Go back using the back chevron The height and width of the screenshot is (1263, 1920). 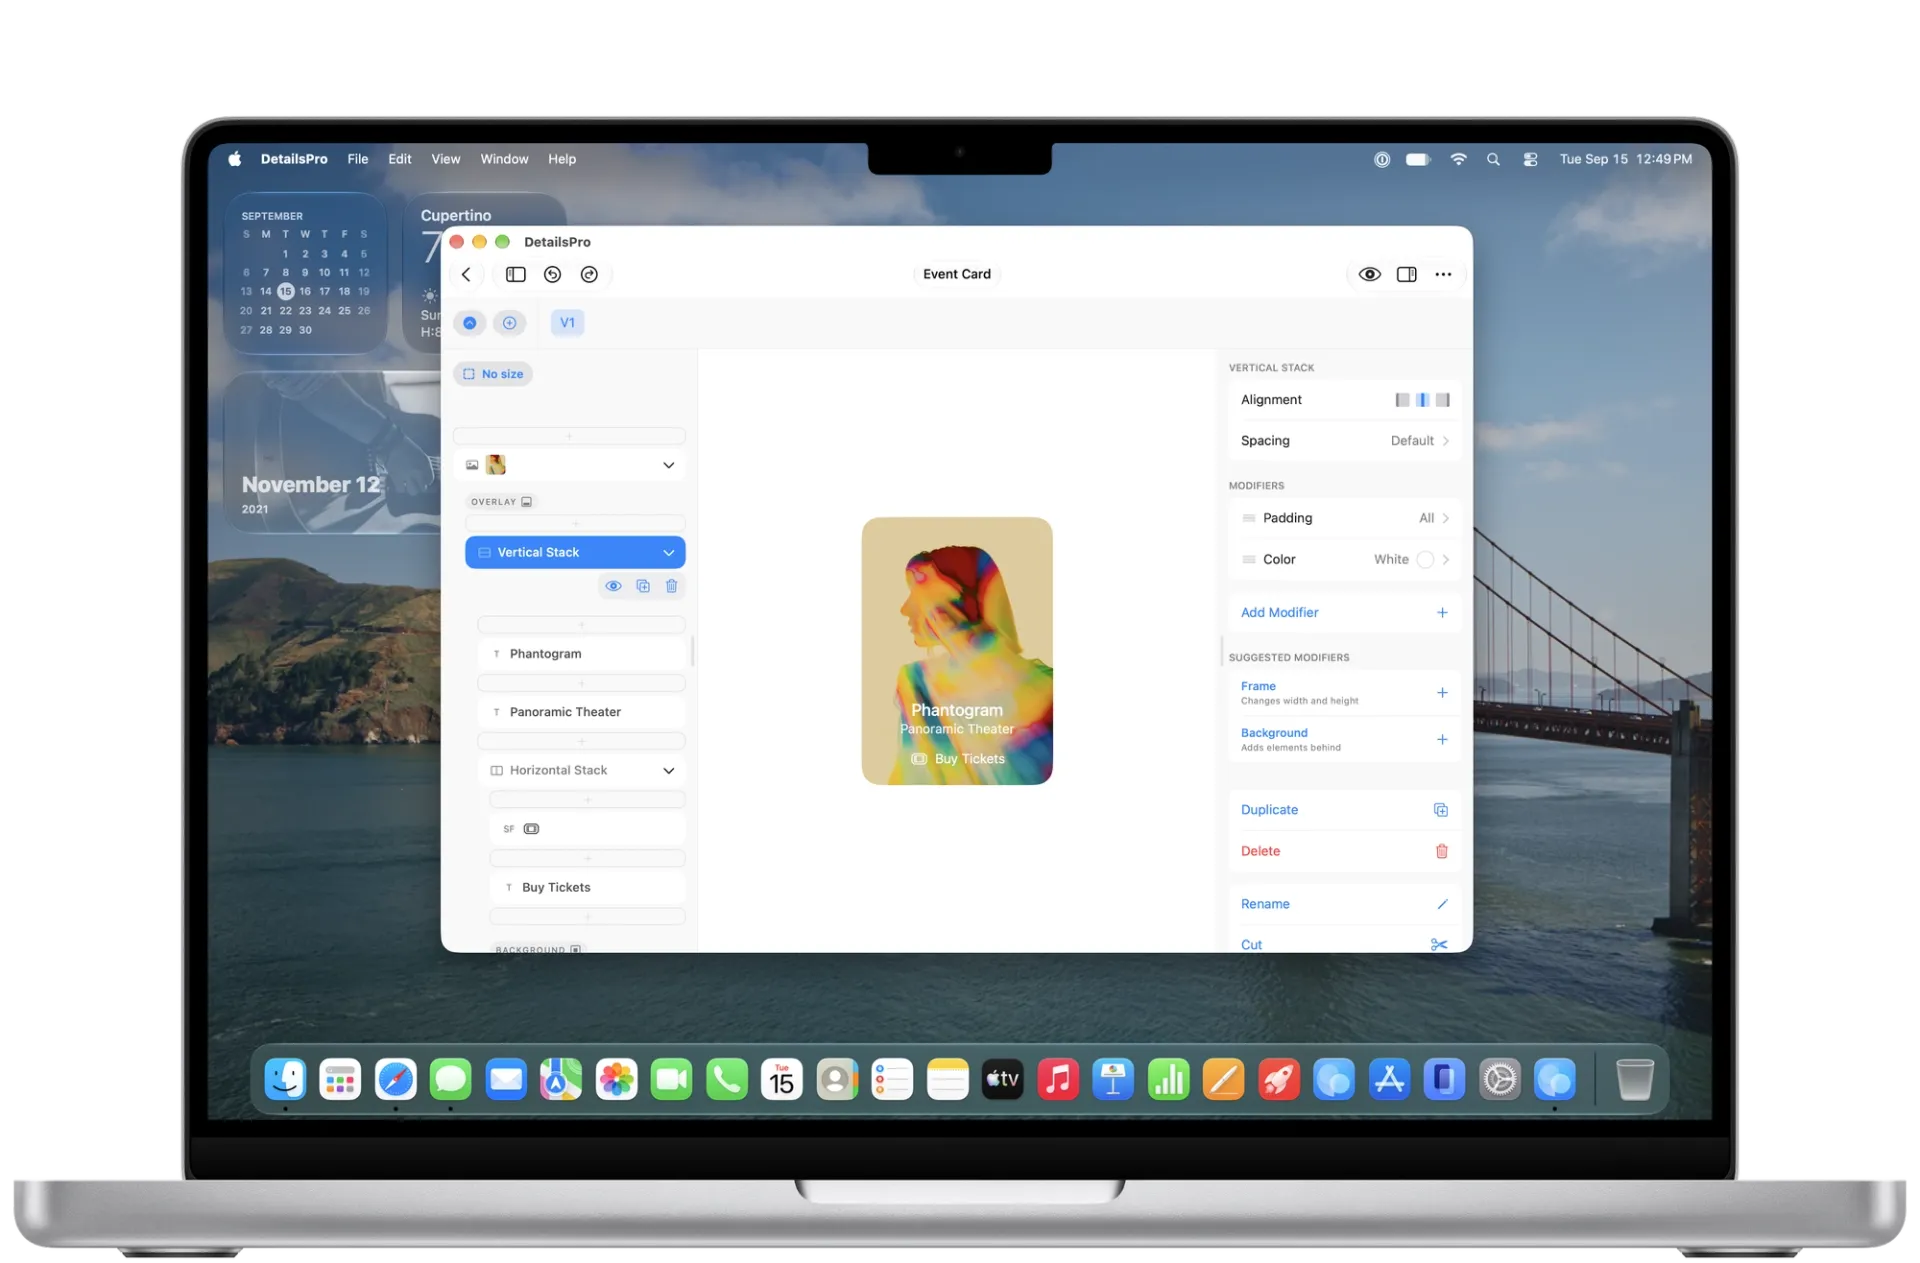pos(466,274)
